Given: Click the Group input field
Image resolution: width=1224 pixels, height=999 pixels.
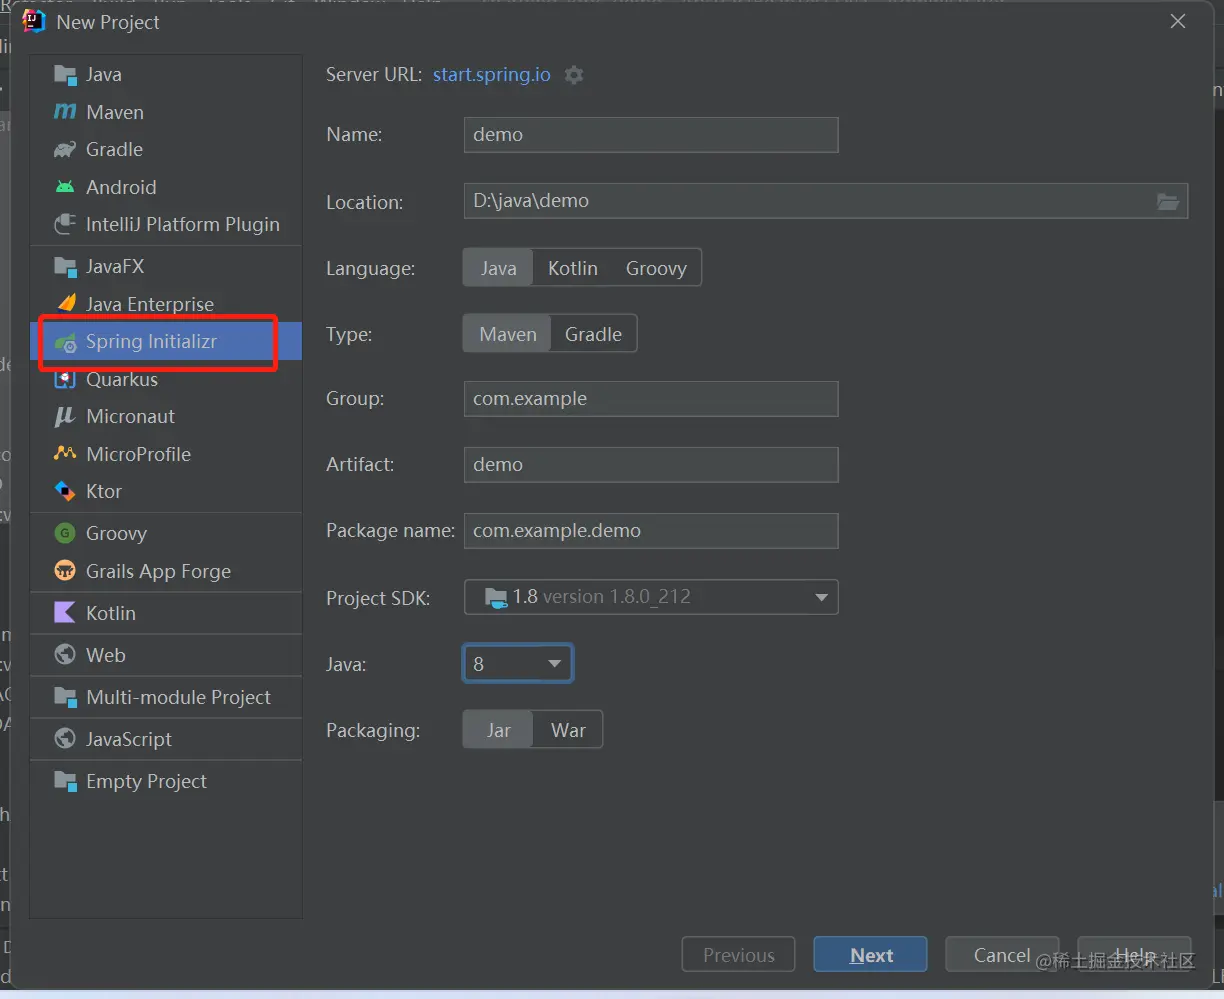Looking at the screenshot, I should pos(651,399).
